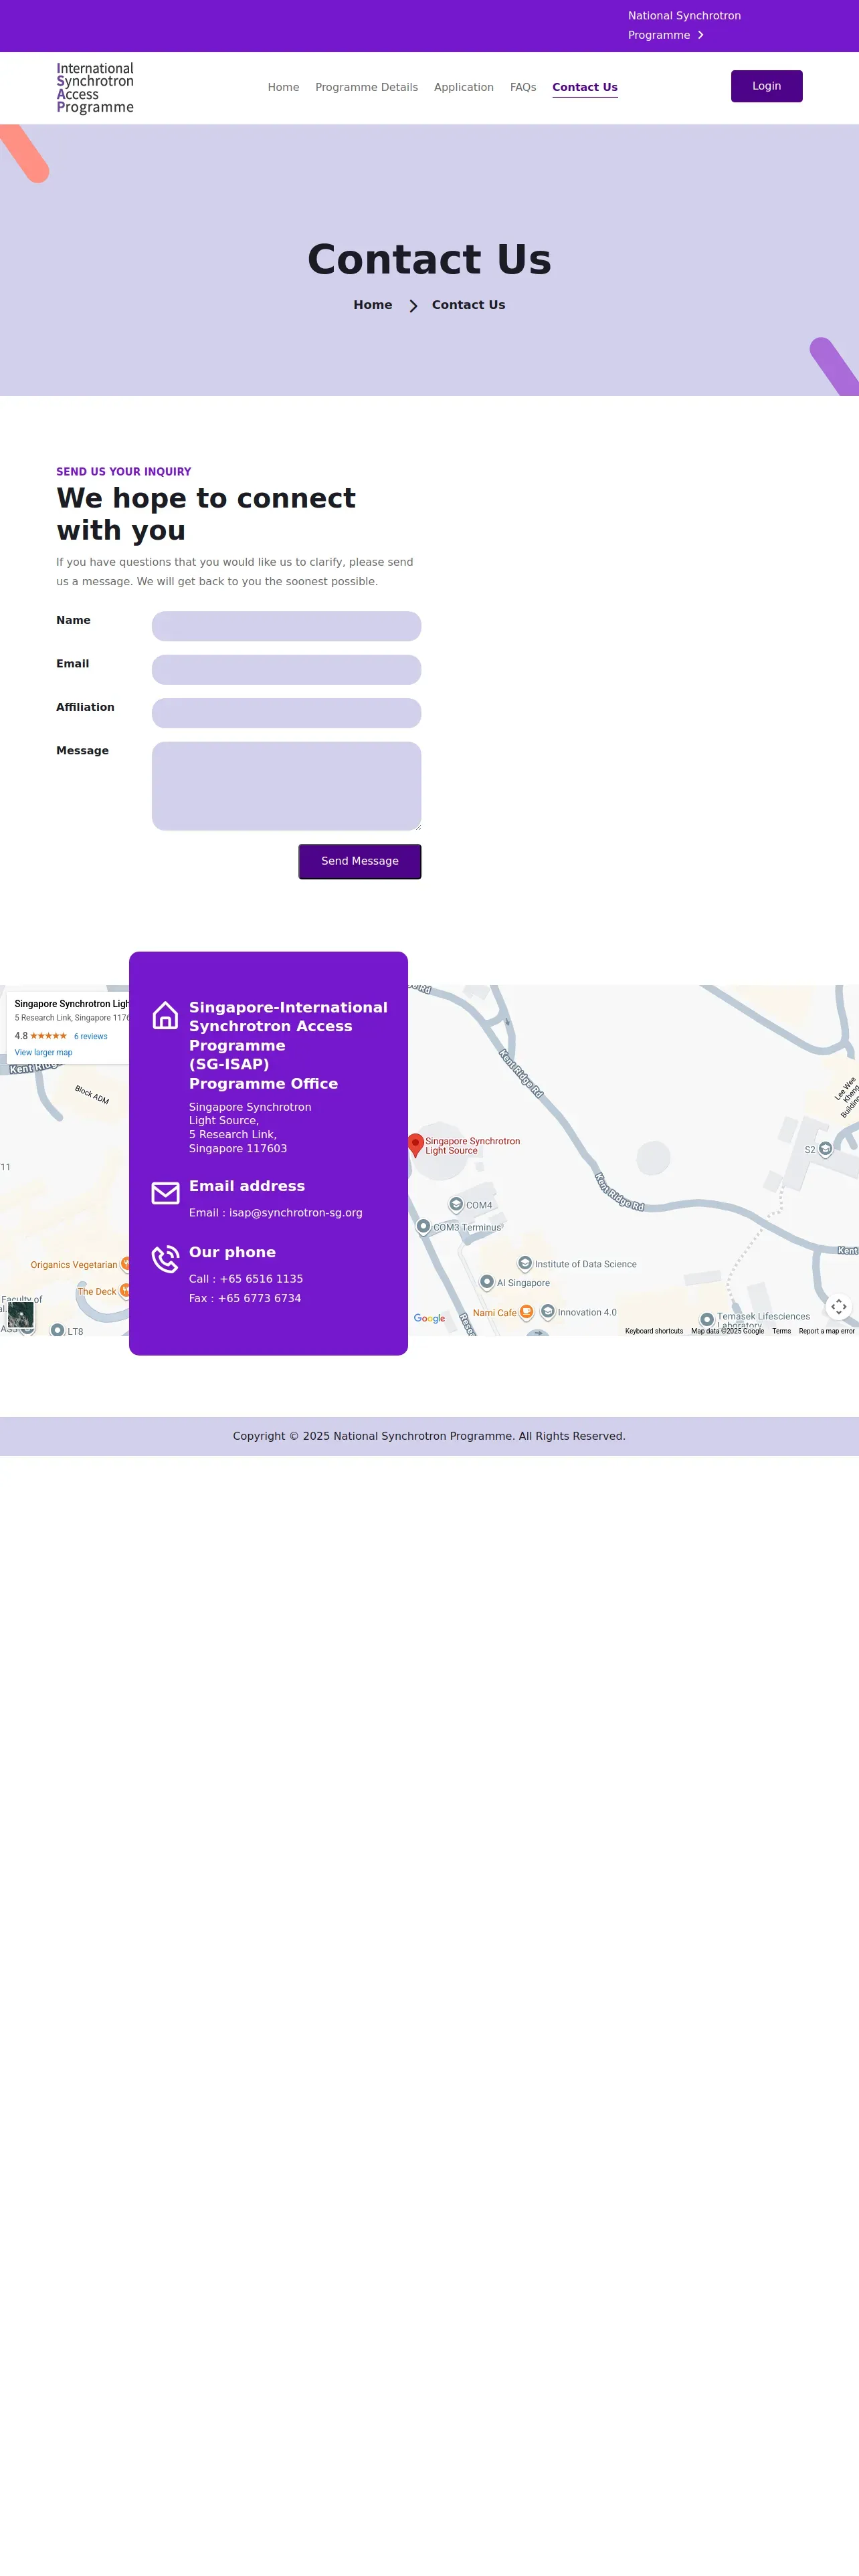Image resolution: width=859 pixels, height=2576 pixels.
Task: Click the COM3 Terminus map marker
Action: (x=423, y=1227)
